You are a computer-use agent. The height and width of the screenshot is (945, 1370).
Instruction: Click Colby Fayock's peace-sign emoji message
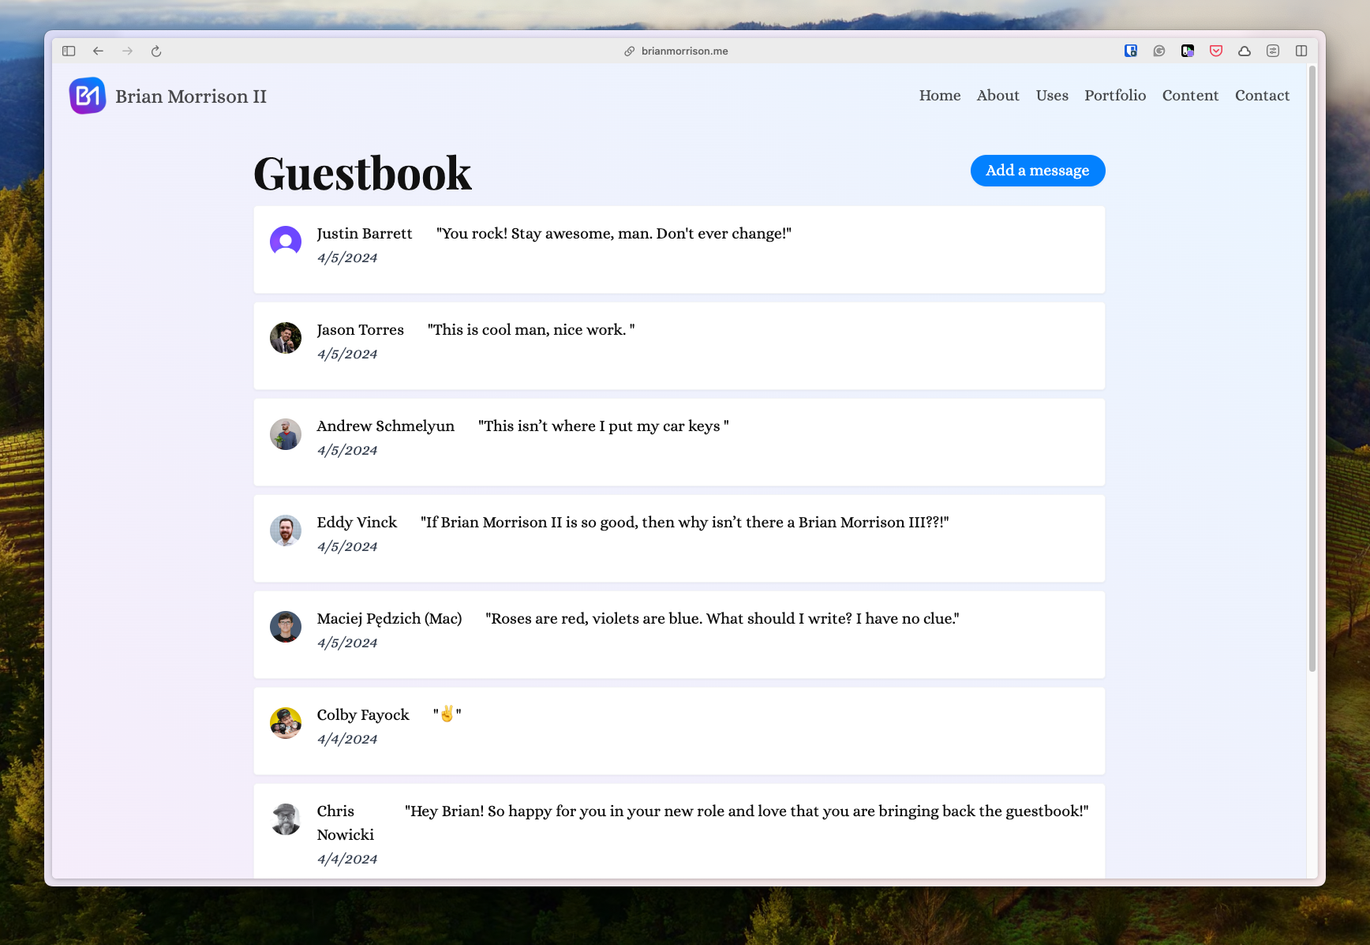point(447,714)
